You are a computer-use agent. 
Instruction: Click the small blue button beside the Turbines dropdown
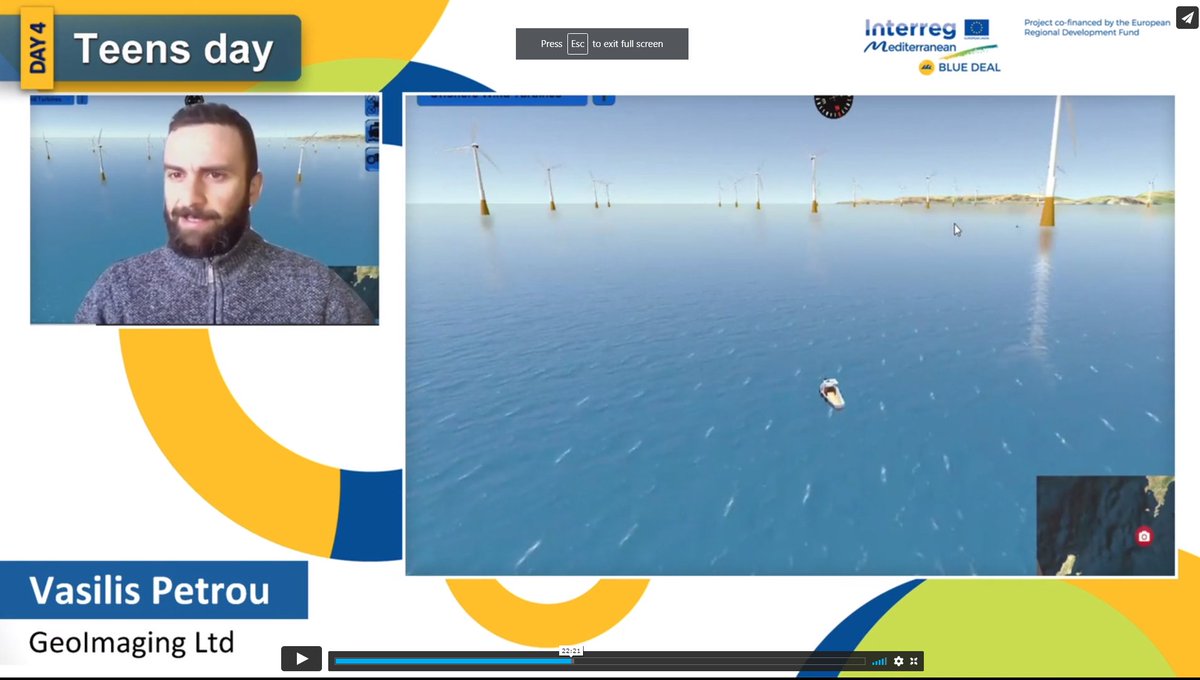(x=82, y=99)
